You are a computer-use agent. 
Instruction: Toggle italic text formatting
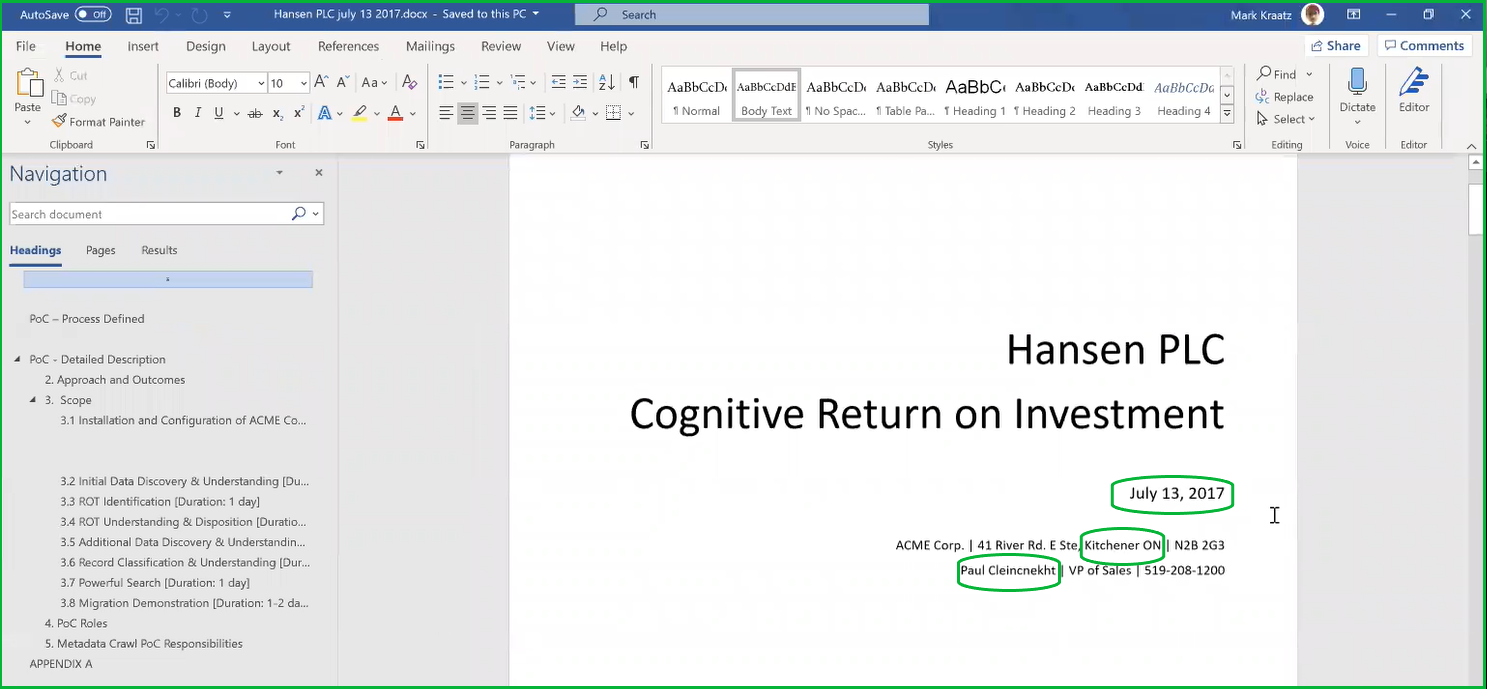click(x=198, y=113)
